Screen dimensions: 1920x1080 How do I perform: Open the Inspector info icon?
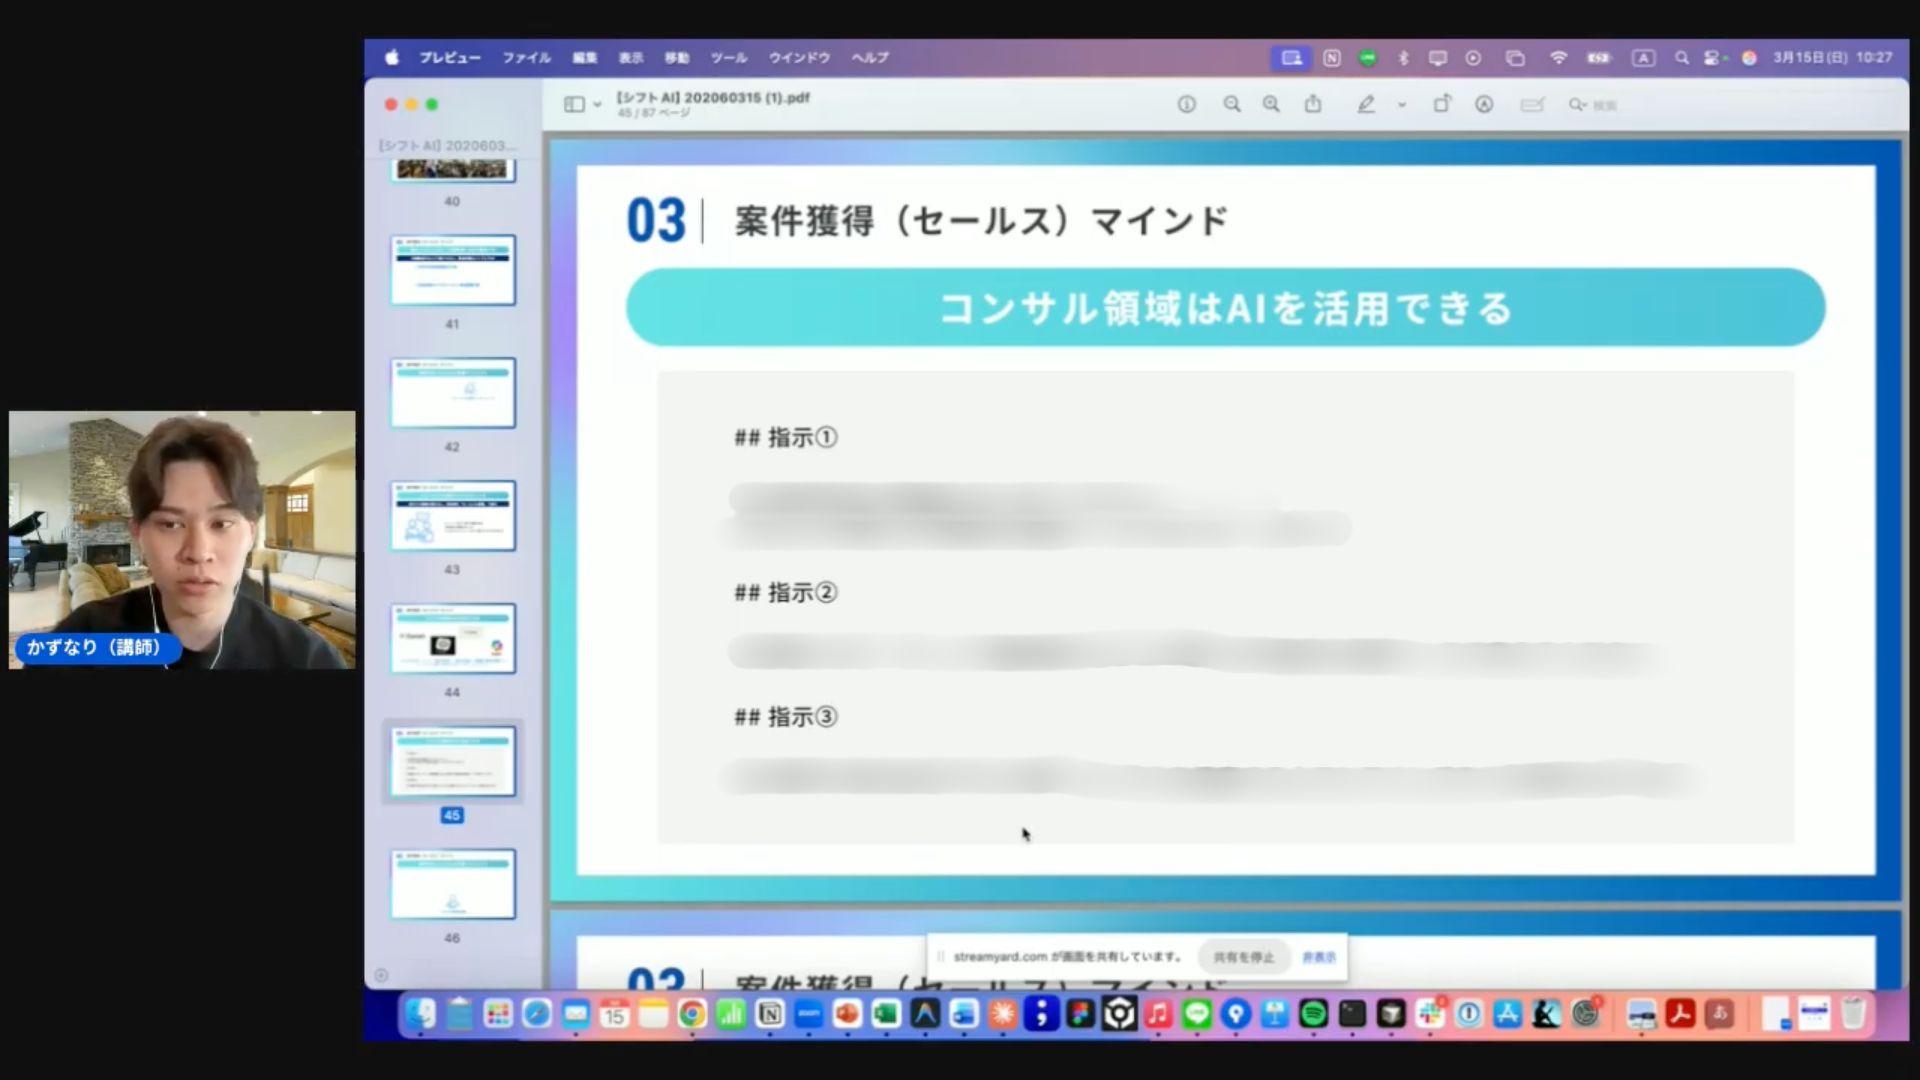click(1186, 104)
